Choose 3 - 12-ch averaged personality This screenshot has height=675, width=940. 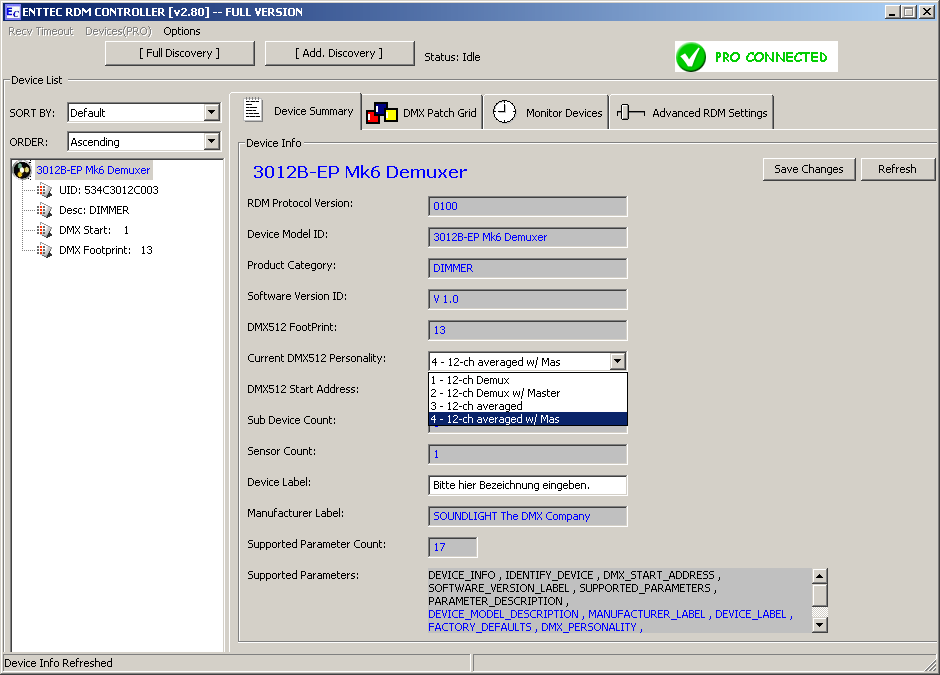(x=476, y=406)
